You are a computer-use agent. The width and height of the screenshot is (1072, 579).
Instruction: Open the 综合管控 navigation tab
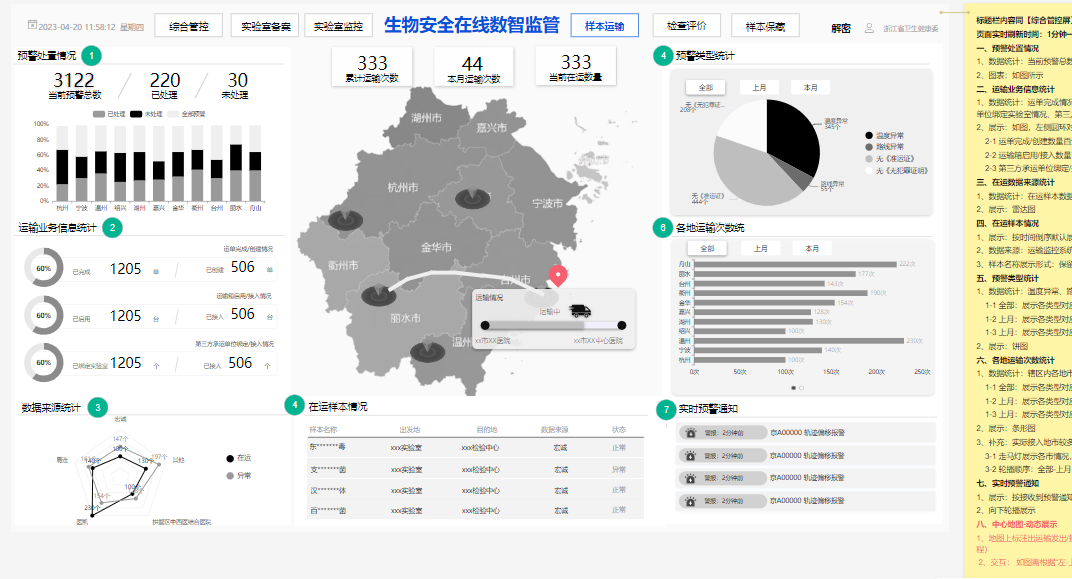188,26
